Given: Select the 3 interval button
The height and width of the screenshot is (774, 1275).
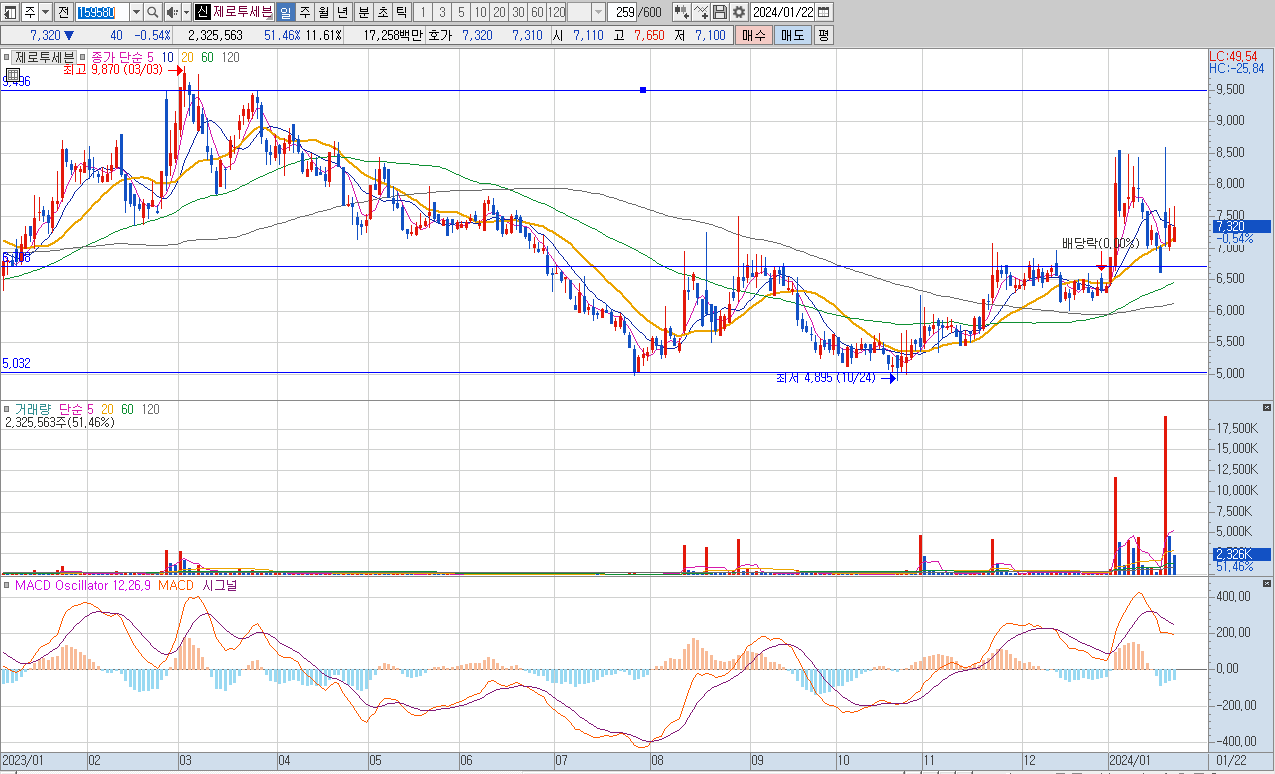Looking at the screenshot, I should (x=441, y=12).
